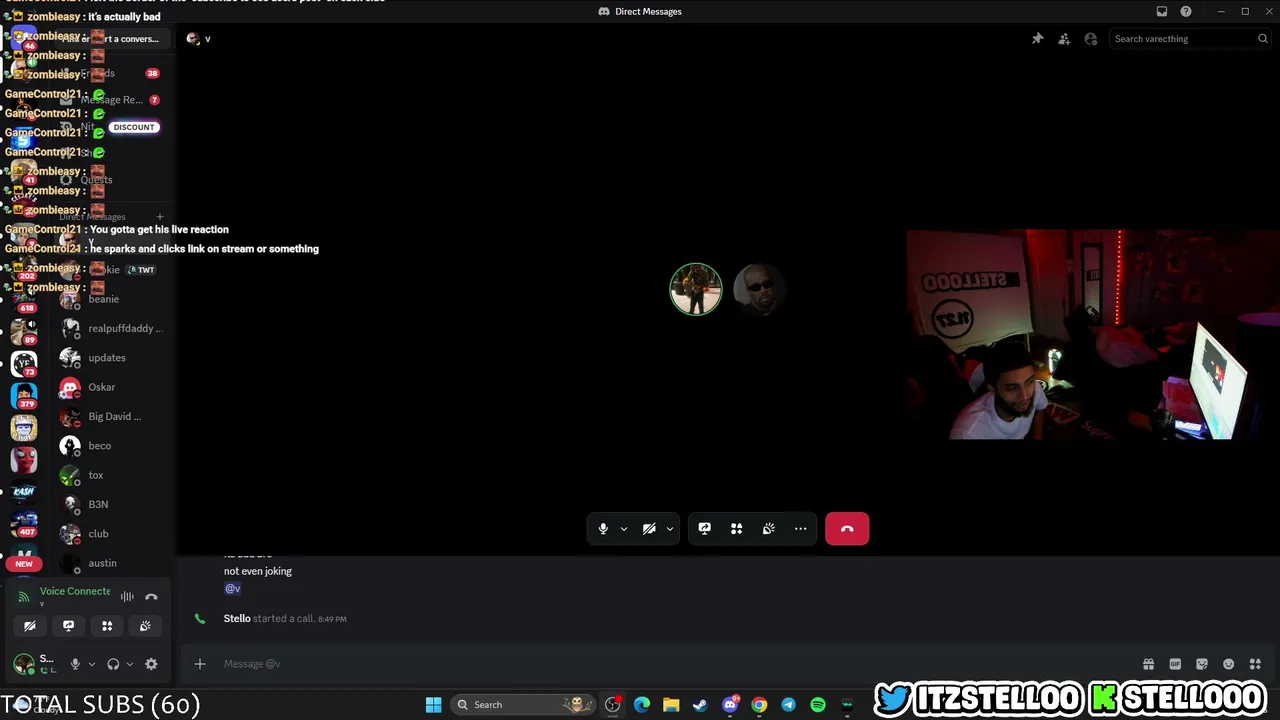The image size is (1280, 720).
Task: Open the beco direct message
Action: (x=110, y=446)
